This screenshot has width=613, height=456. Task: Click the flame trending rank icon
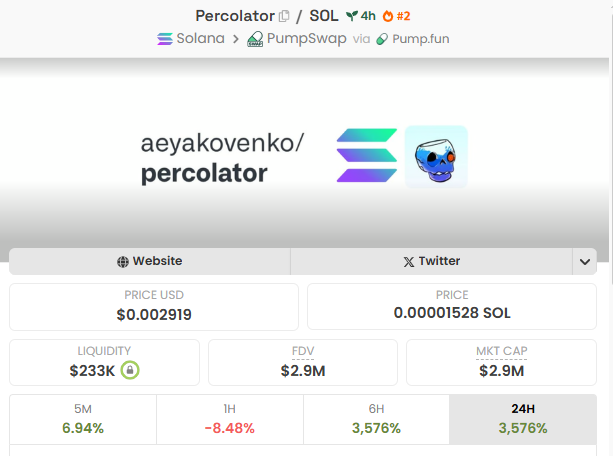389,16
